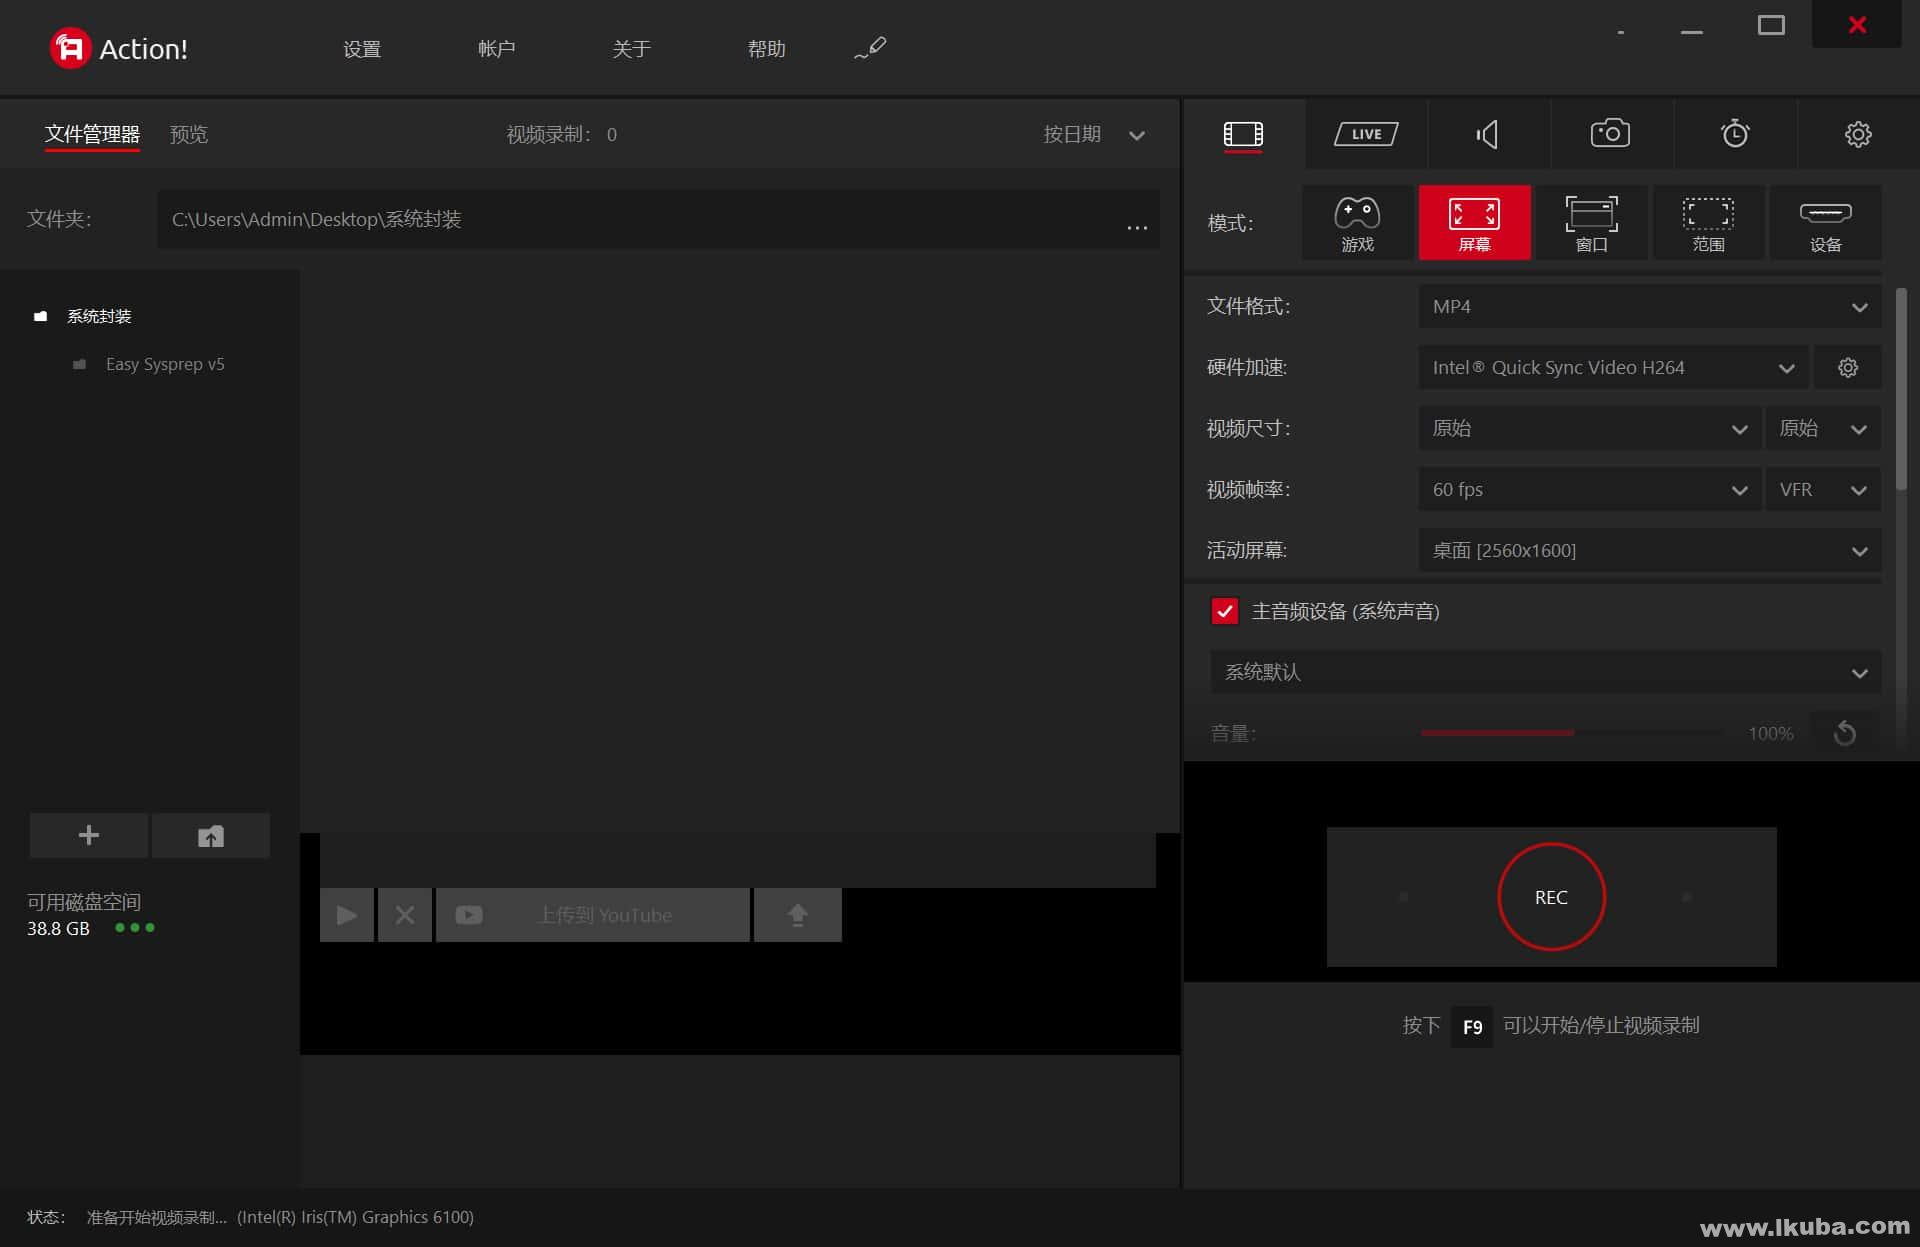Select the game recording mode
Viewport: 1920px width, 1247px height.
tap(1357, 223)
